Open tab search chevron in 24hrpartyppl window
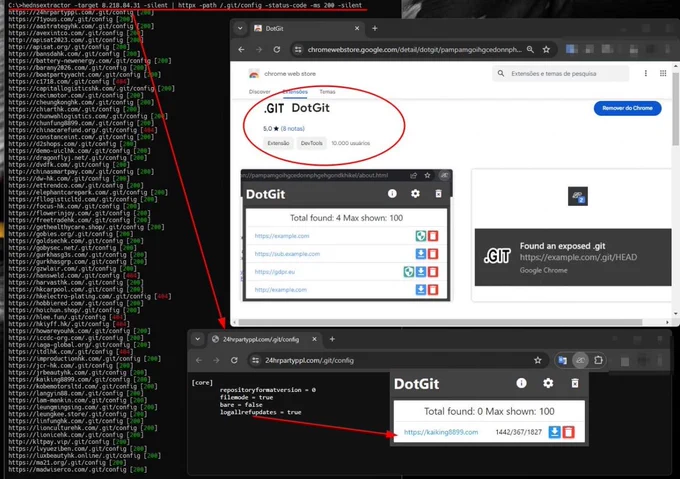The width and height of the screenshot is (680, 479). (197, 339)
